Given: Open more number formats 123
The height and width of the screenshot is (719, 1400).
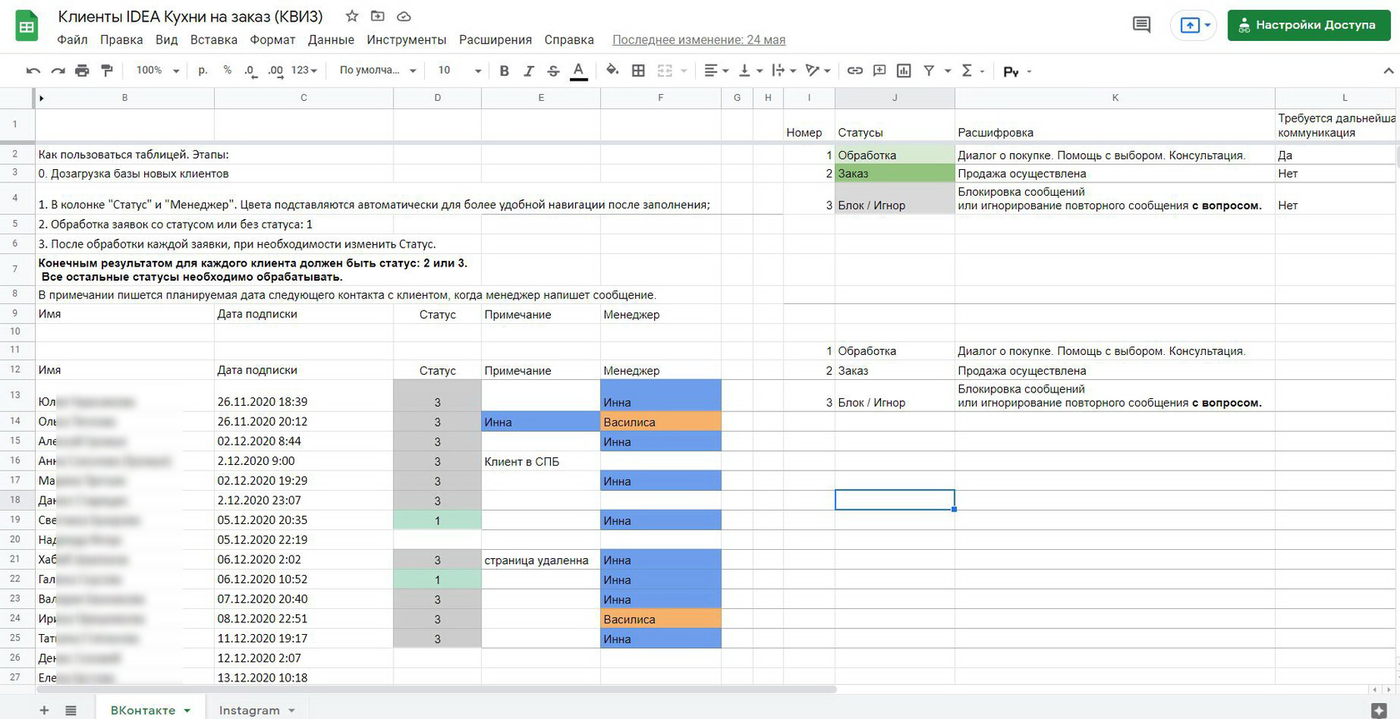Looking at the screenshot, I should 304,71.
